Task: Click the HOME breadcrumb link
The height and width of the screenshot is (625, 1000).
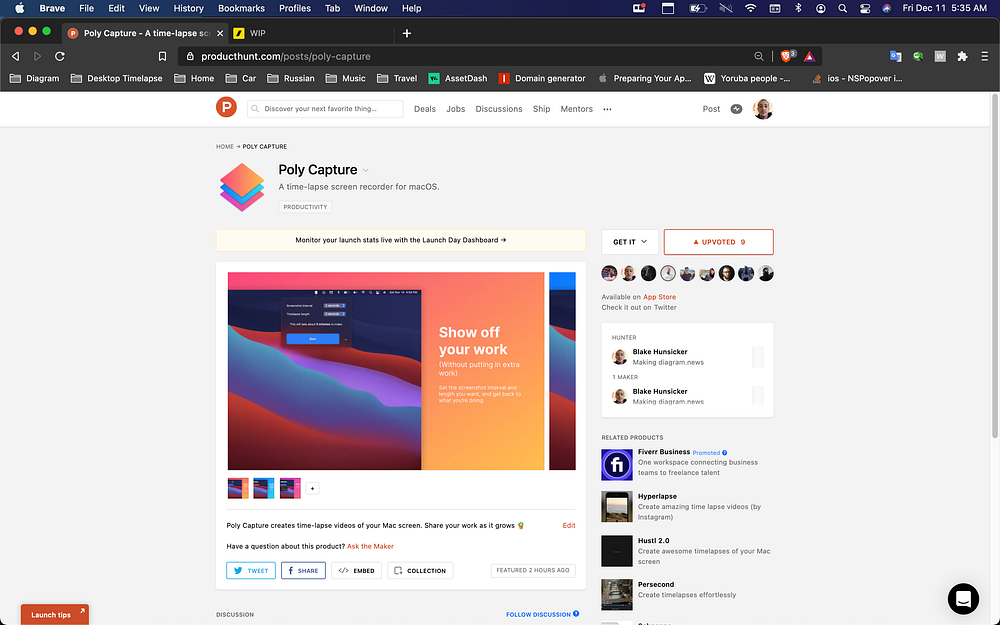Action: point(224,147)
